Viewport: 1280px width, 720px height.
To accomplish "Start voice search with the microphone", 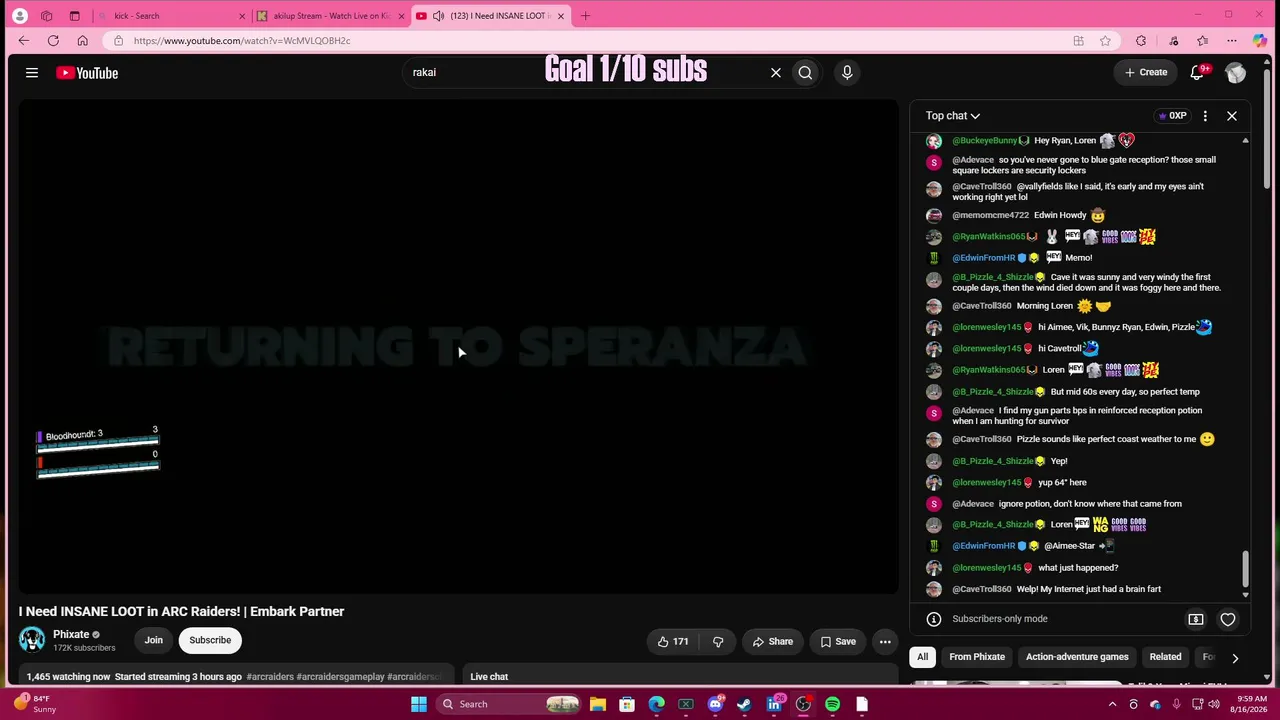I will pos(847,72).
